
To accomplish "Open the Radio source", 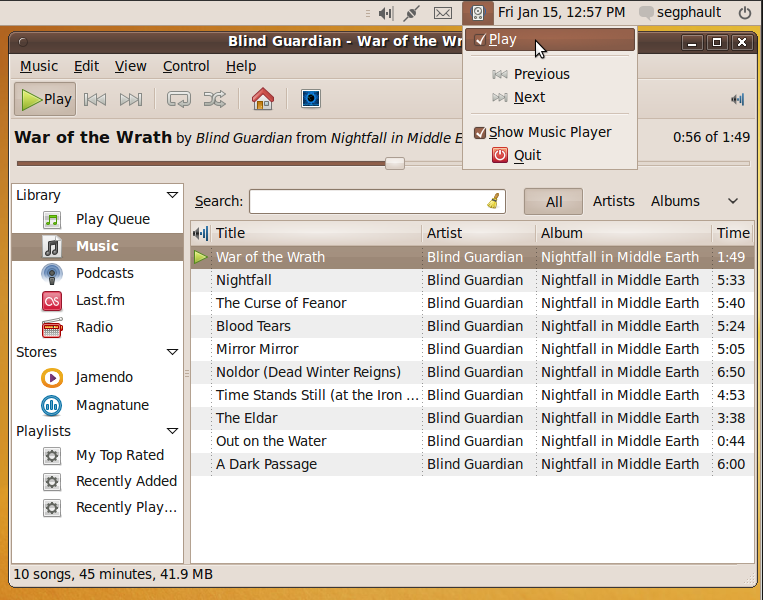I will 97,327.
